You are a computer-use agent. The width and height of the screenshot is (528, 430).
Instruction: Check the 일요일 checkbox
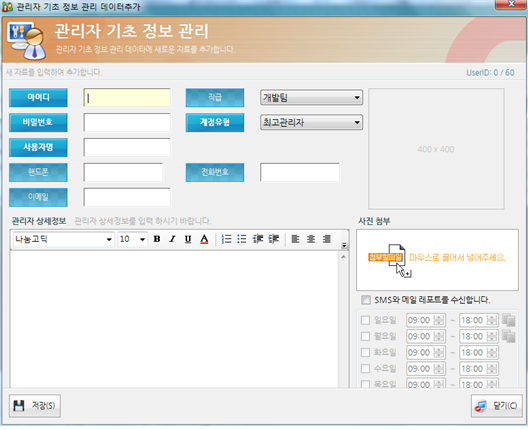tap(365, 320)
